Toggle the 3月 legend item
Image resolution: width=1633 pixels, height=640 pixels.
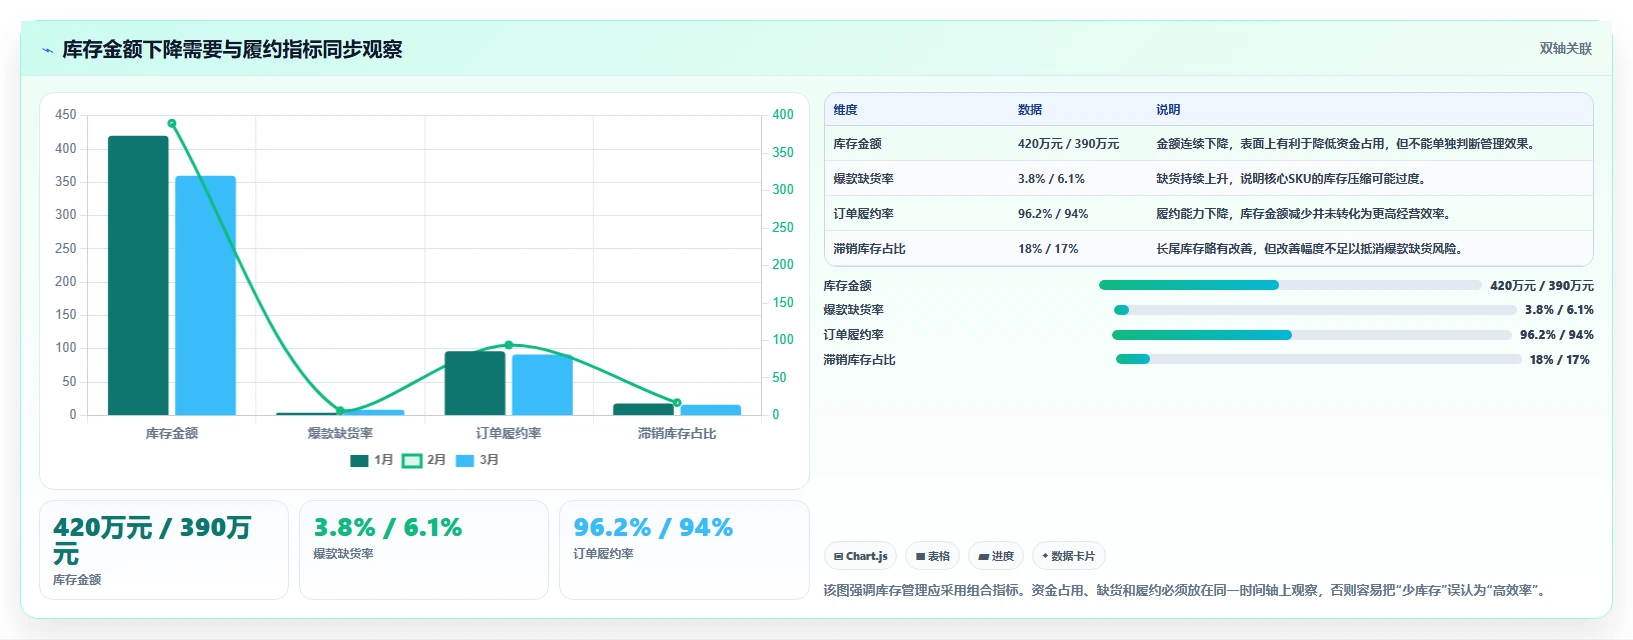[477, 460]
